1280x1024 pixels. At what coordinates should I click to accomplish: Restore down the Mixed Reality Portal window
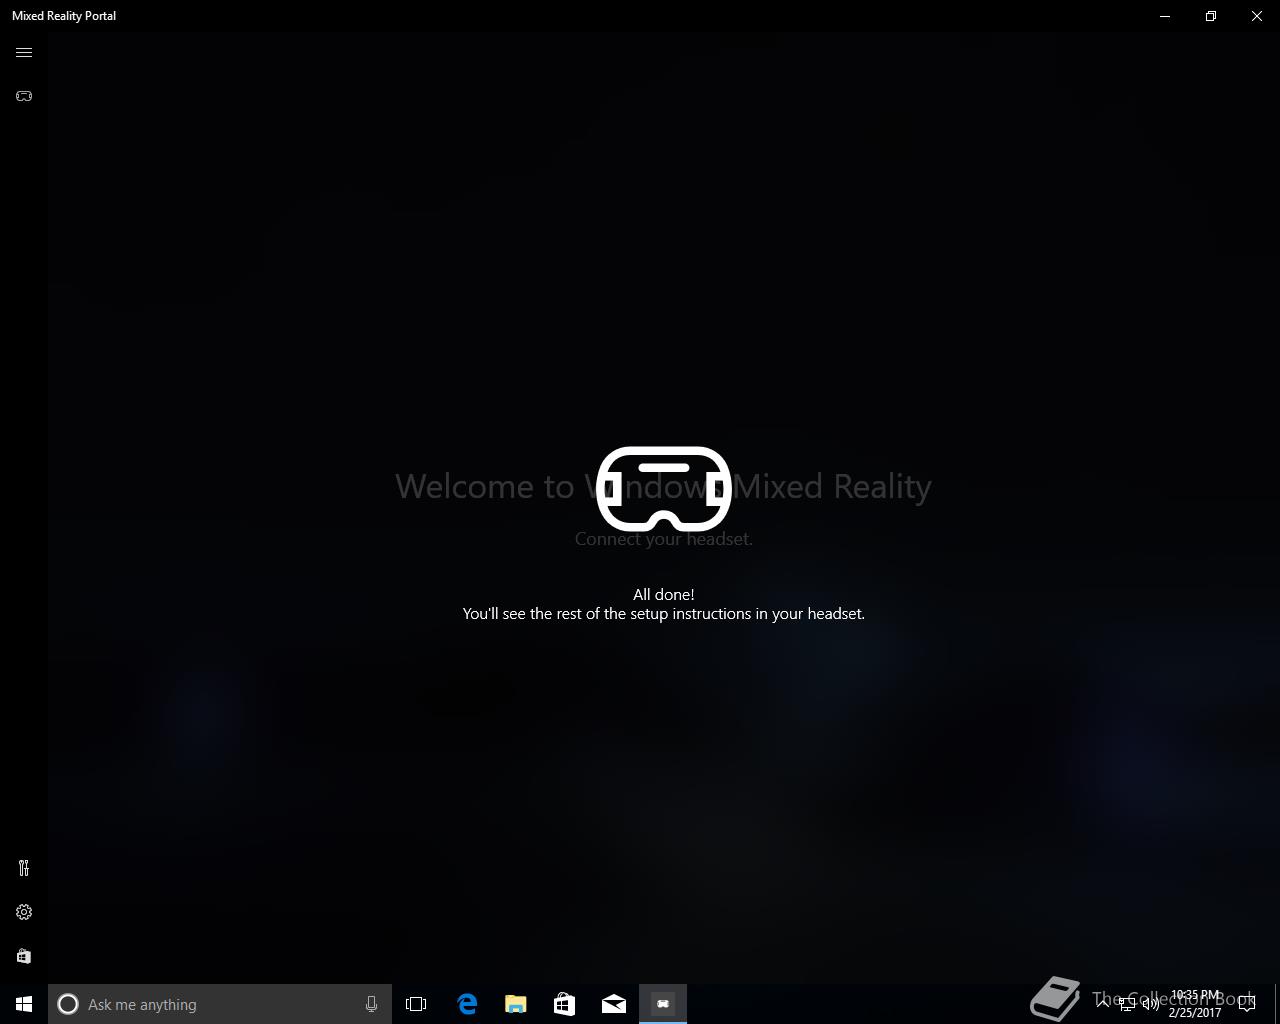(x=1211, y=16)
